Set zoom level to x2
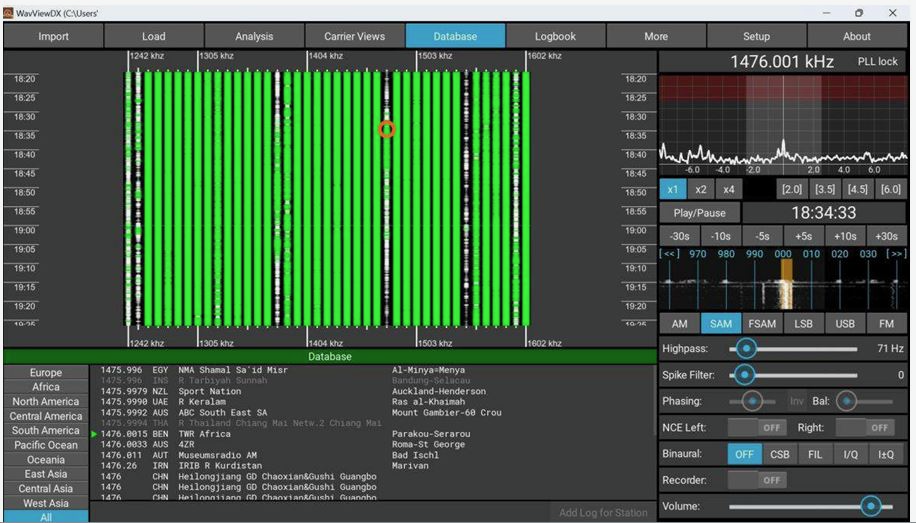 coord(701,189)
